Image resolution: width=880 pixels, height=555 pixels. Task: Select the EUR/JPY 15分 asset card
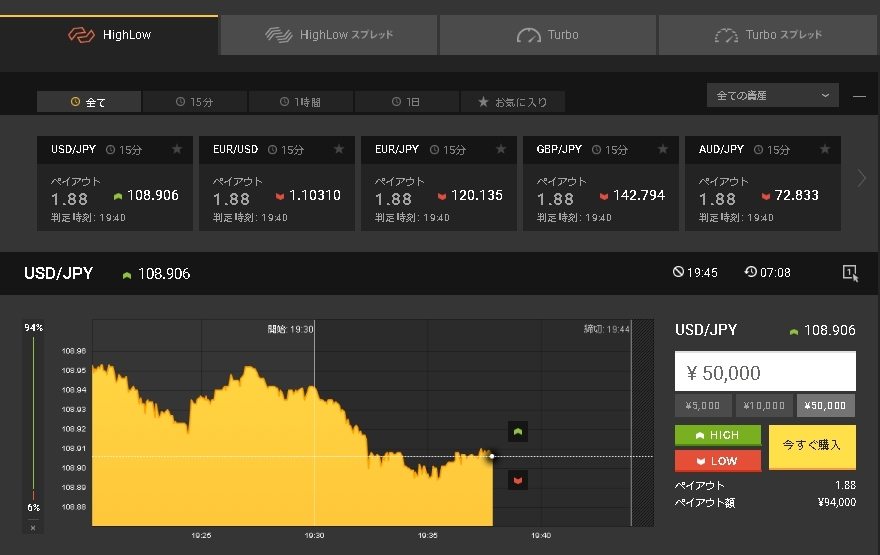pos(439,184)
